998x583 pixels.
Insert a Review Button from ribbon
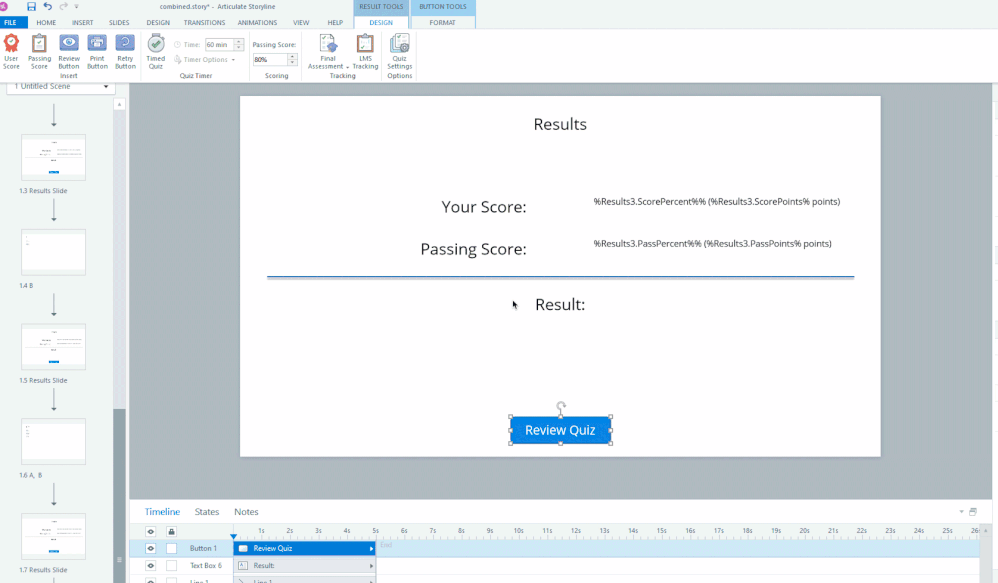(69, 50)
